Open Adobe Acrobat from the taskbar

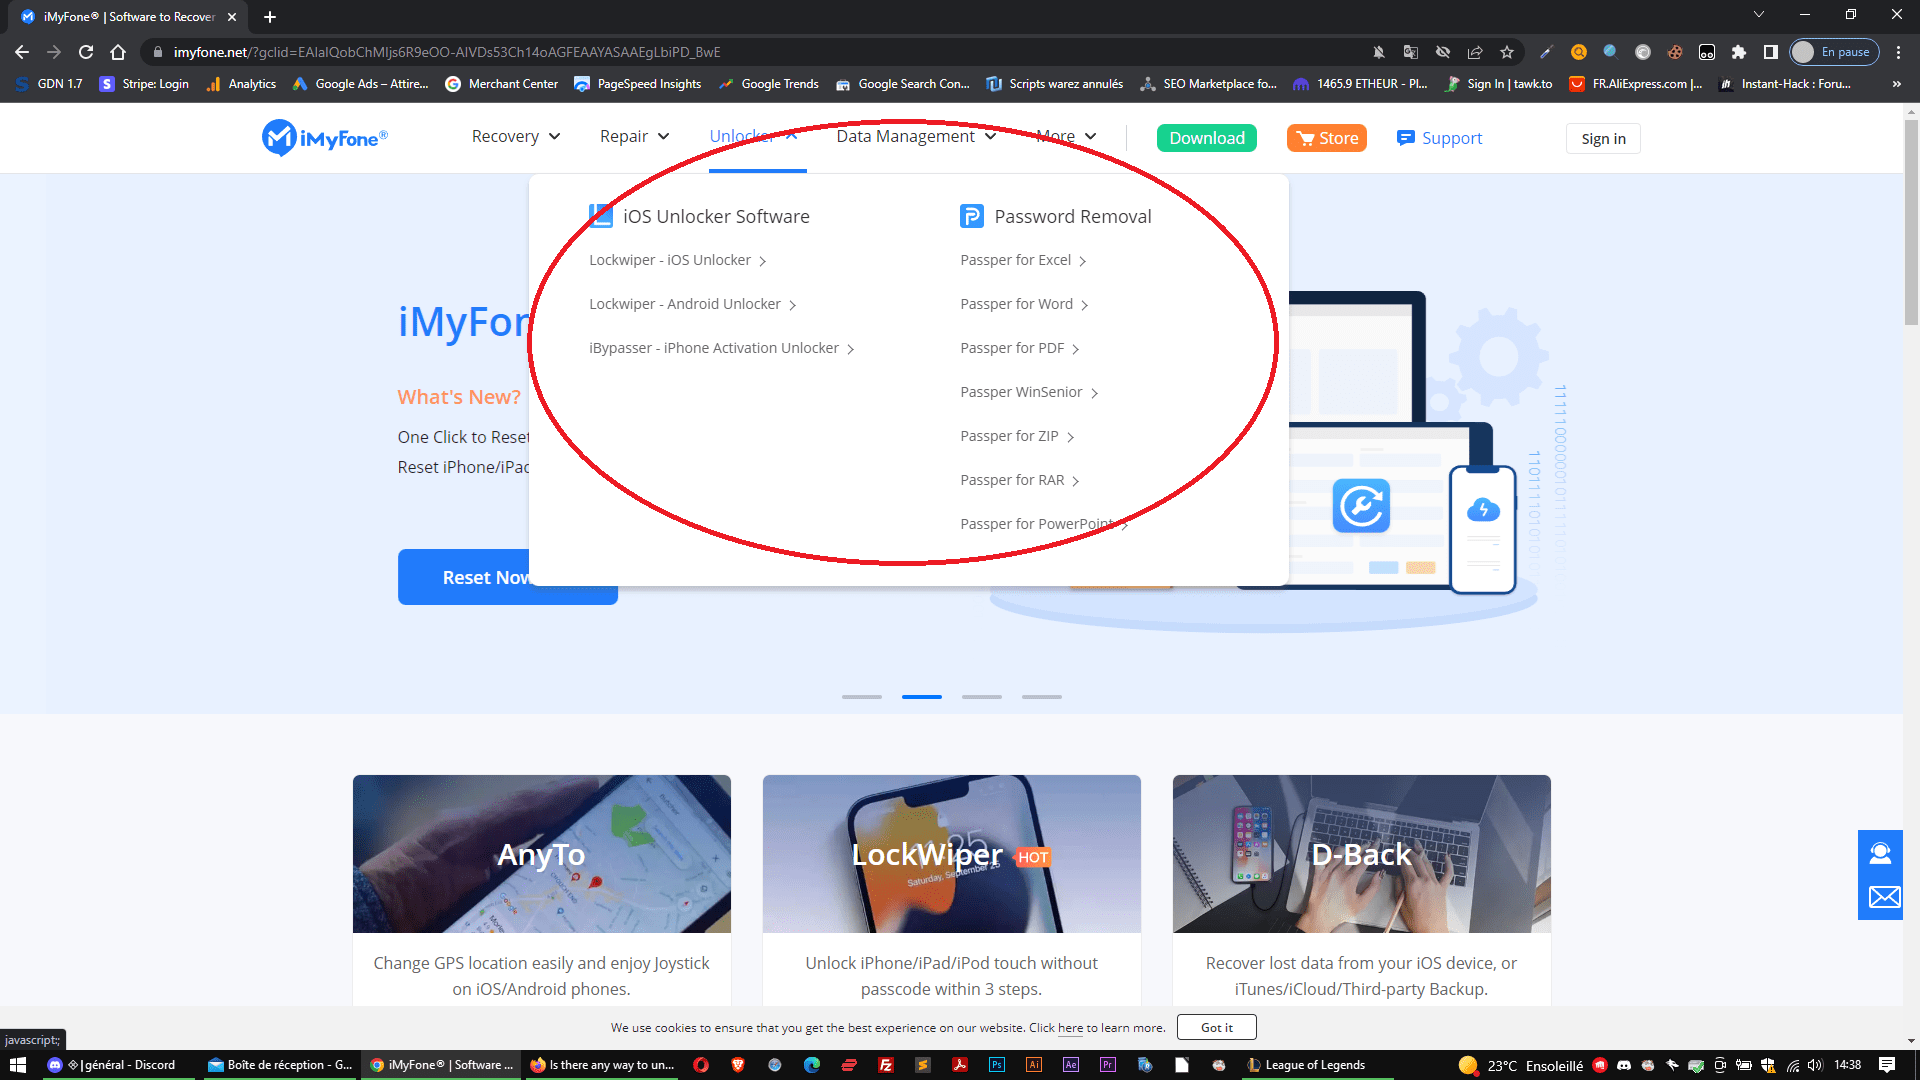[x=960, y=1065]
